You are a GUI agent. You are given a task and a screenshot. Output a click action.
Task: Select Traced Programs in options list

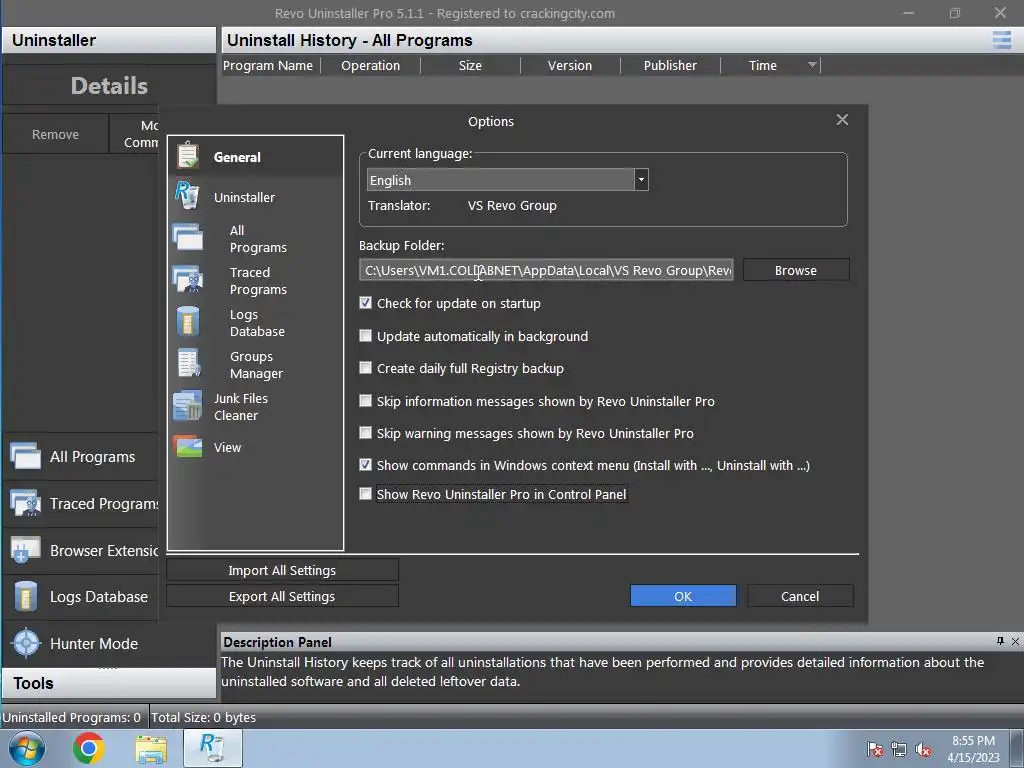click(x=255, y=280)
